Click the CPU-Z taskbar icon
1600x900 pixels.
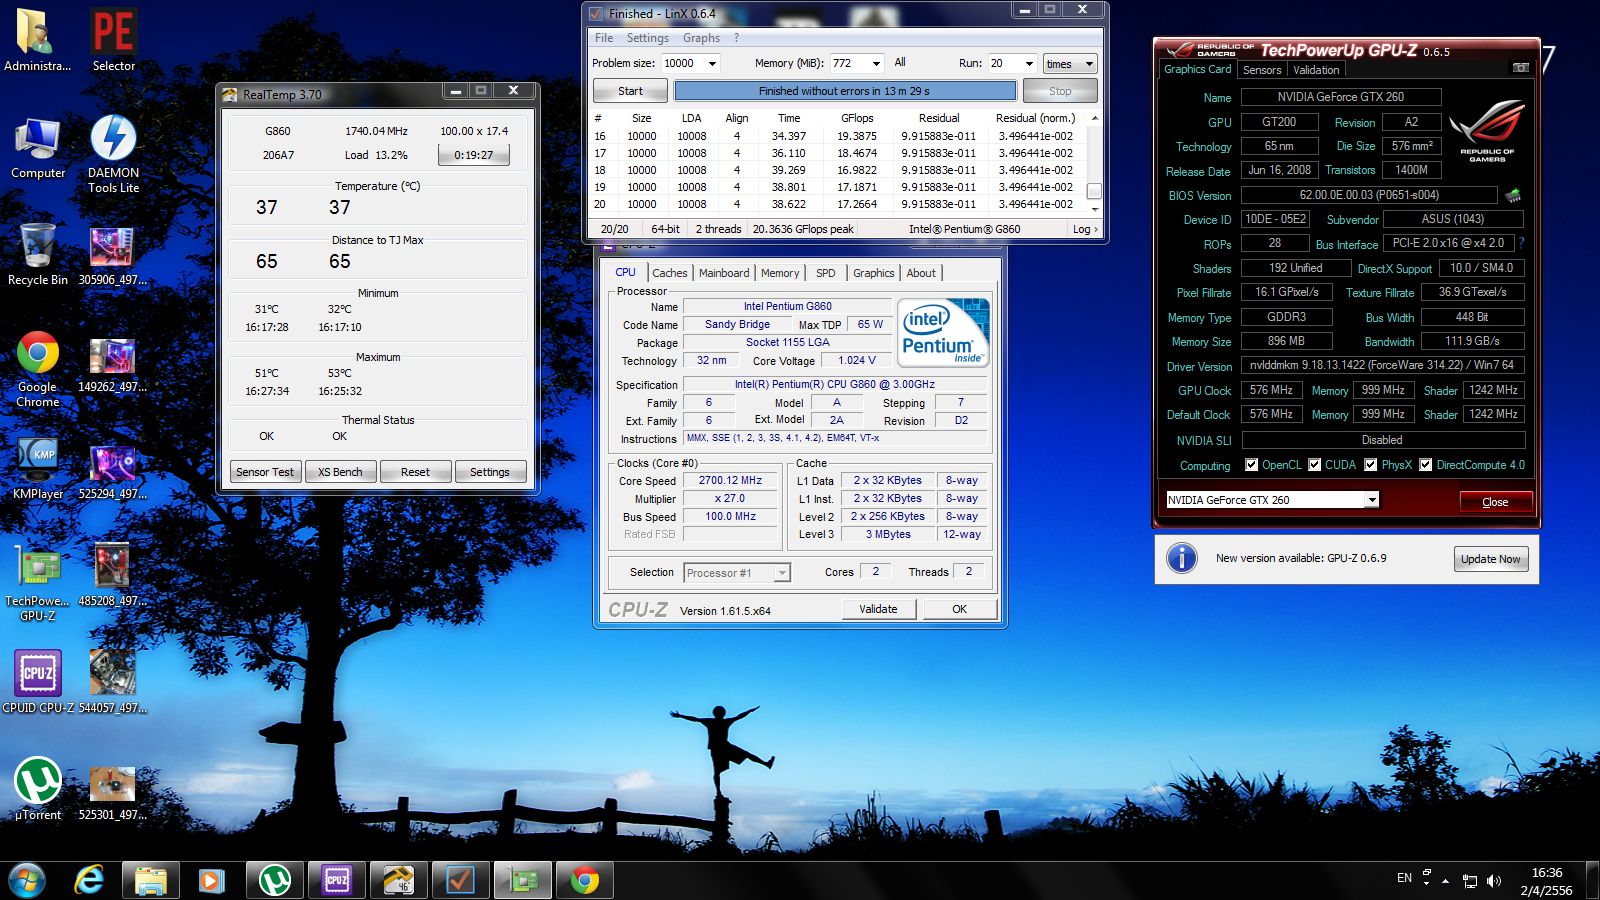pyautogui.click(x=337, y=880)
